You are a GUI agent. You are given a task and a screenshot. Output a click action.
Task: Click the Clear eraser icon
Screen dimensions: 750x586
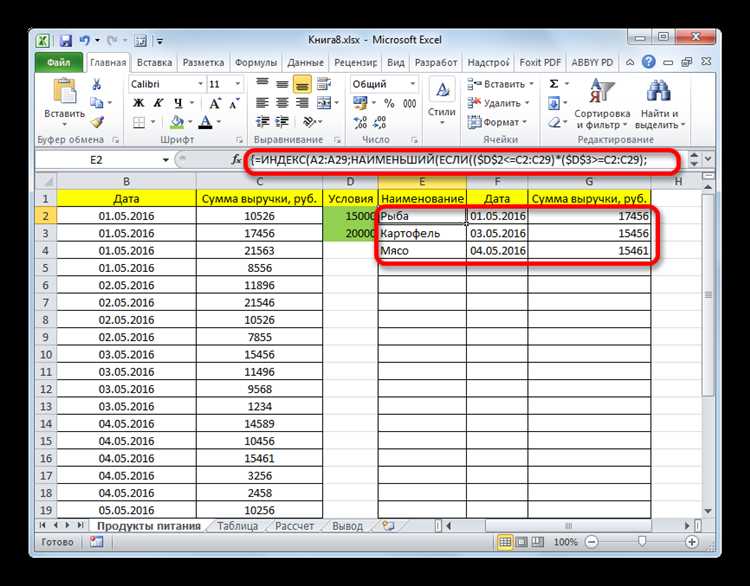554,122
